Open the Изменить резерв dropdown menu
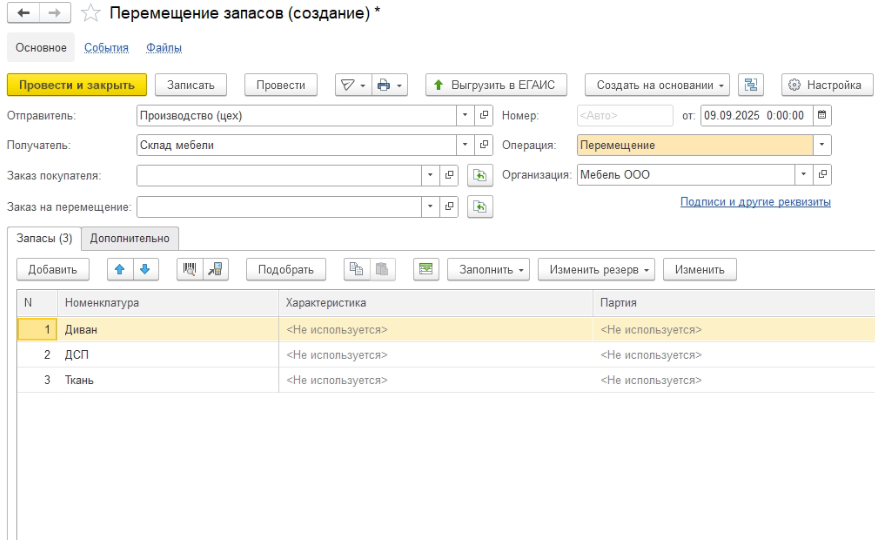The image size is (875, 540). coord(596,269)
